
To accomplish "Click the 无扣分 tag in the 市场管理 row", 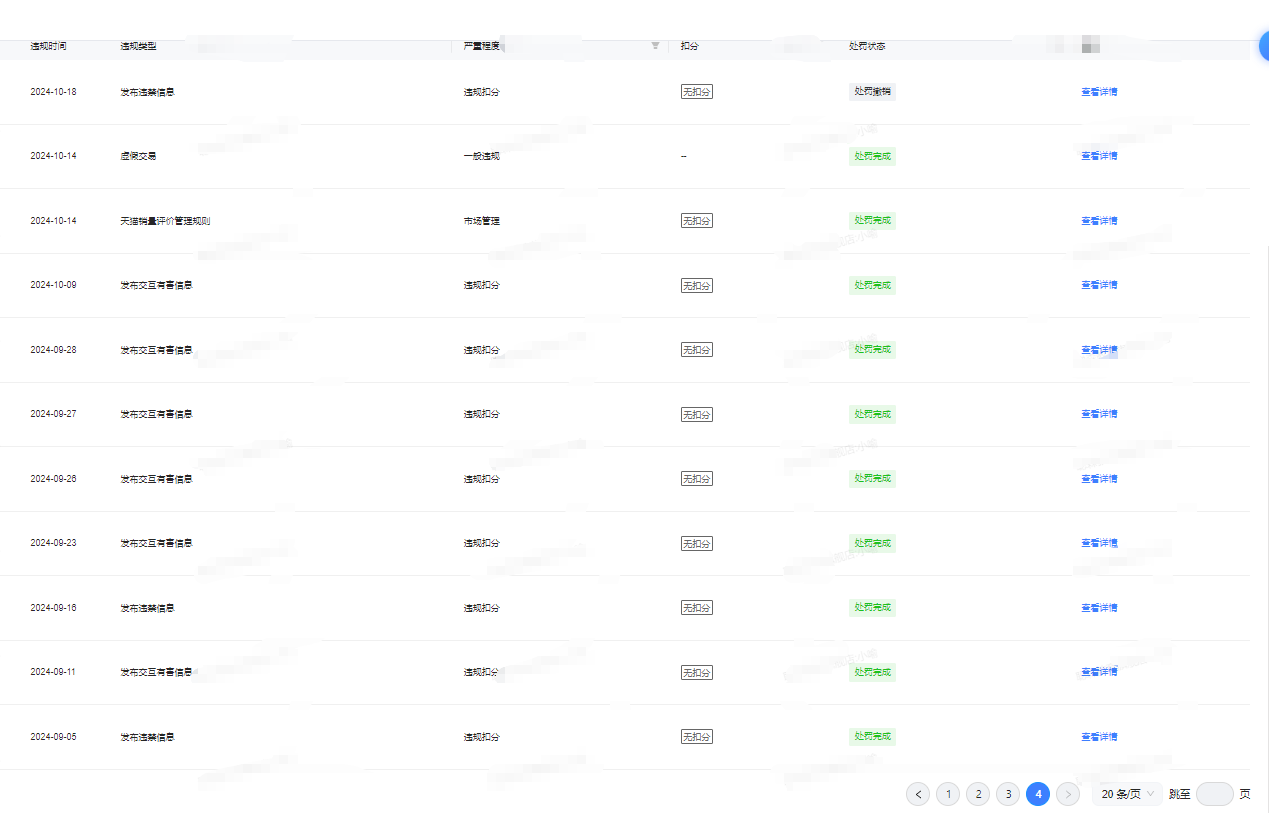I will (x=697, y=221).
